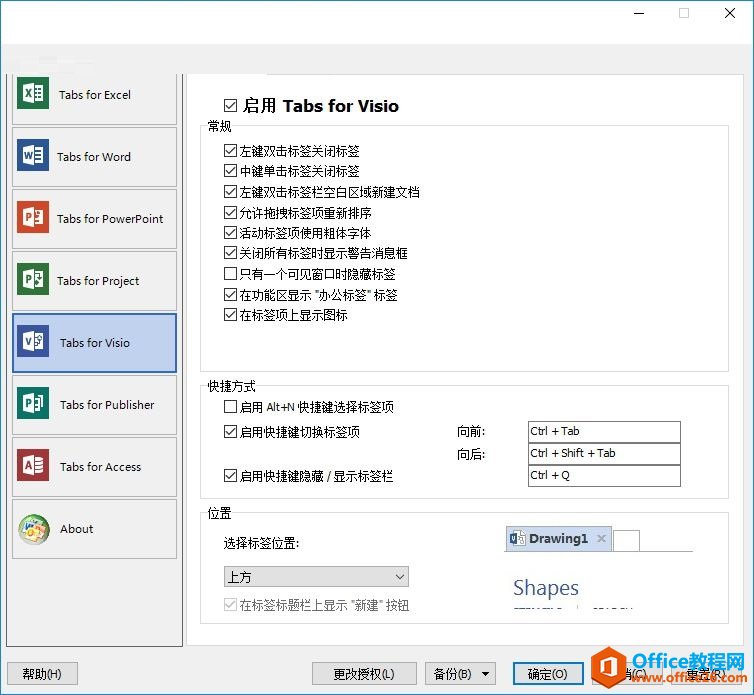Toggle 启用 Tabs for Visio checkbox
The height and width of the screenshot is (695, 754).
pos(230,105)
